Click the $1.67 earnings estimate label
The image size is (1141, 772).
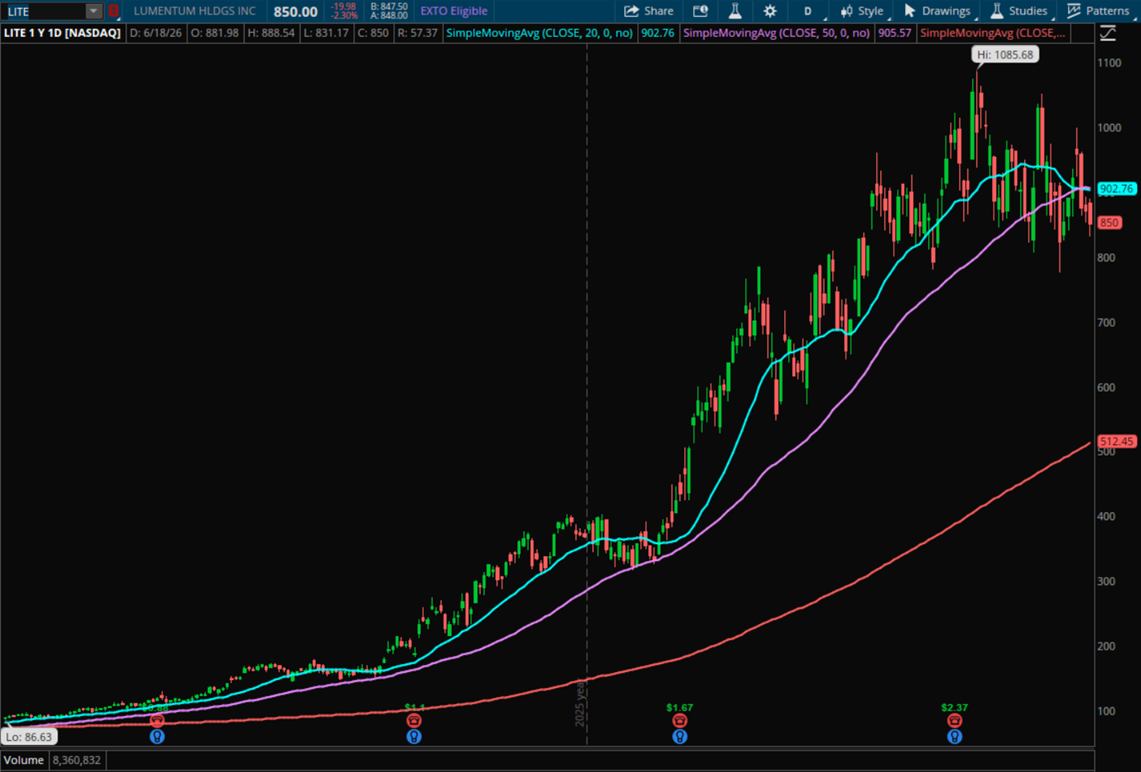(x=680, y=707)
